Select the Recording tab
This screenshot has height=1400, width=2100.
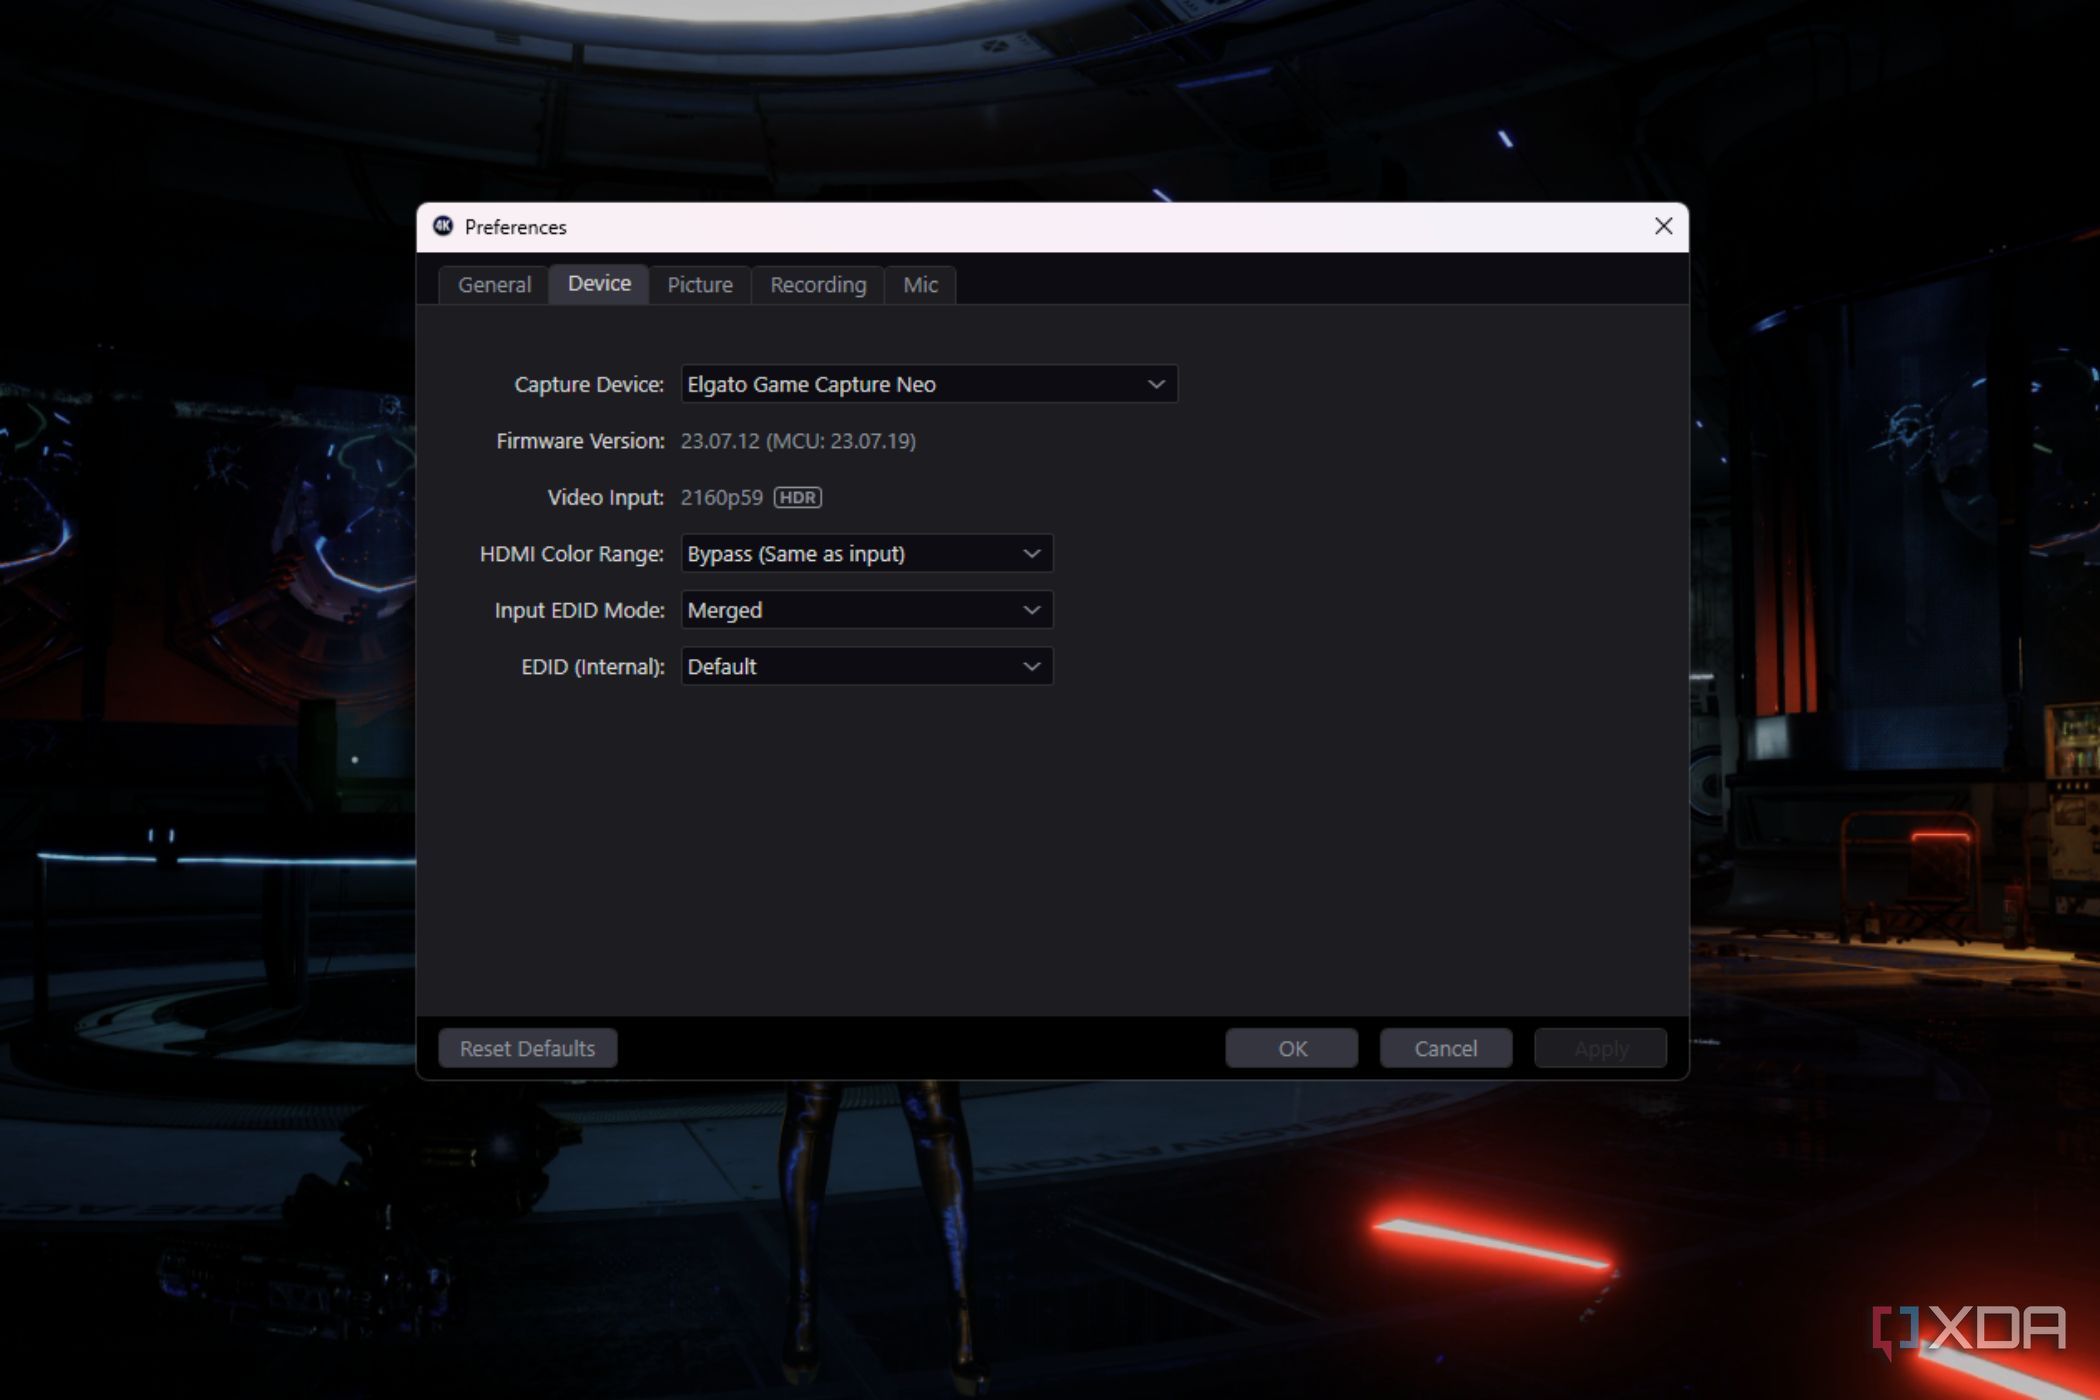(817, 285)
